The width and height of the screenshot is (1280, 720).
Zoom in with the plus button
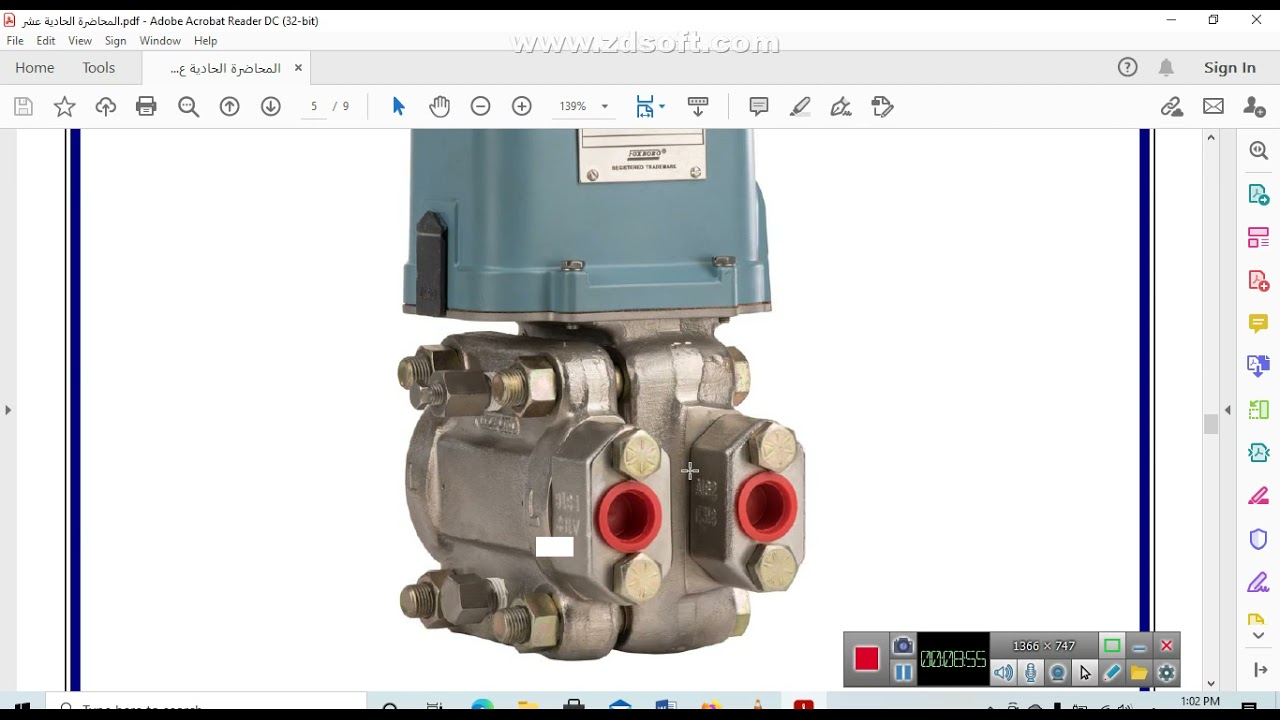pos(522,107)
